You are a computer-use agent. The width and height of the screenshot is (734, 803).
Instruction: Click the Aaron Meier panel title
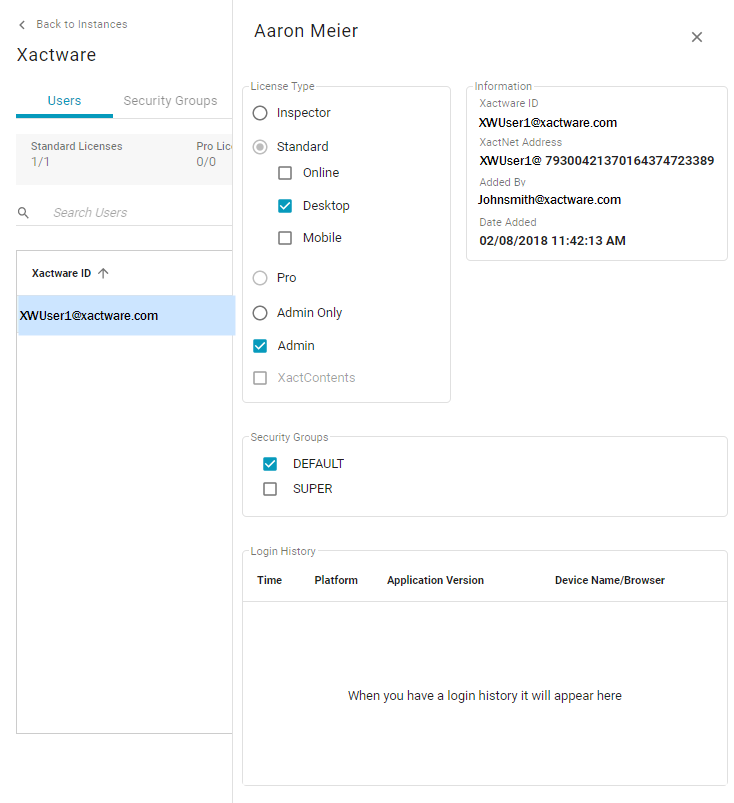coord(306,31)
